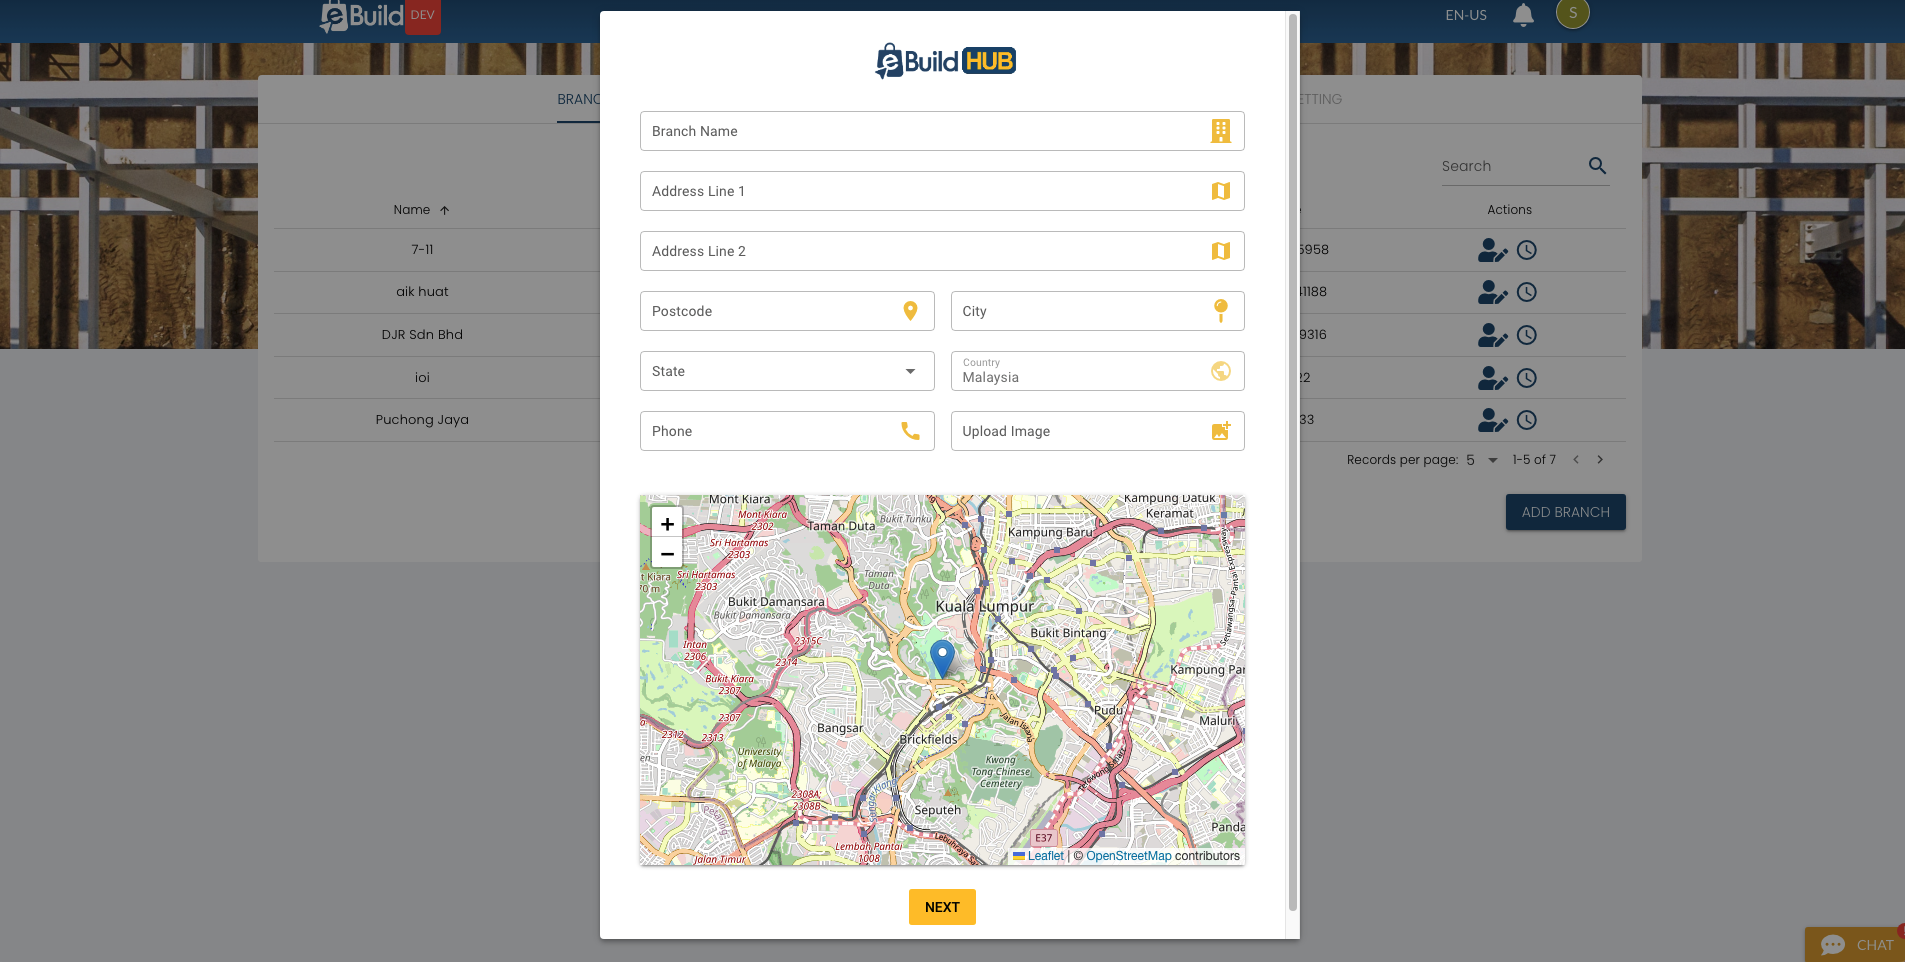Open the records per page dropdown
1905x962 pixels.
(1482, 460)
